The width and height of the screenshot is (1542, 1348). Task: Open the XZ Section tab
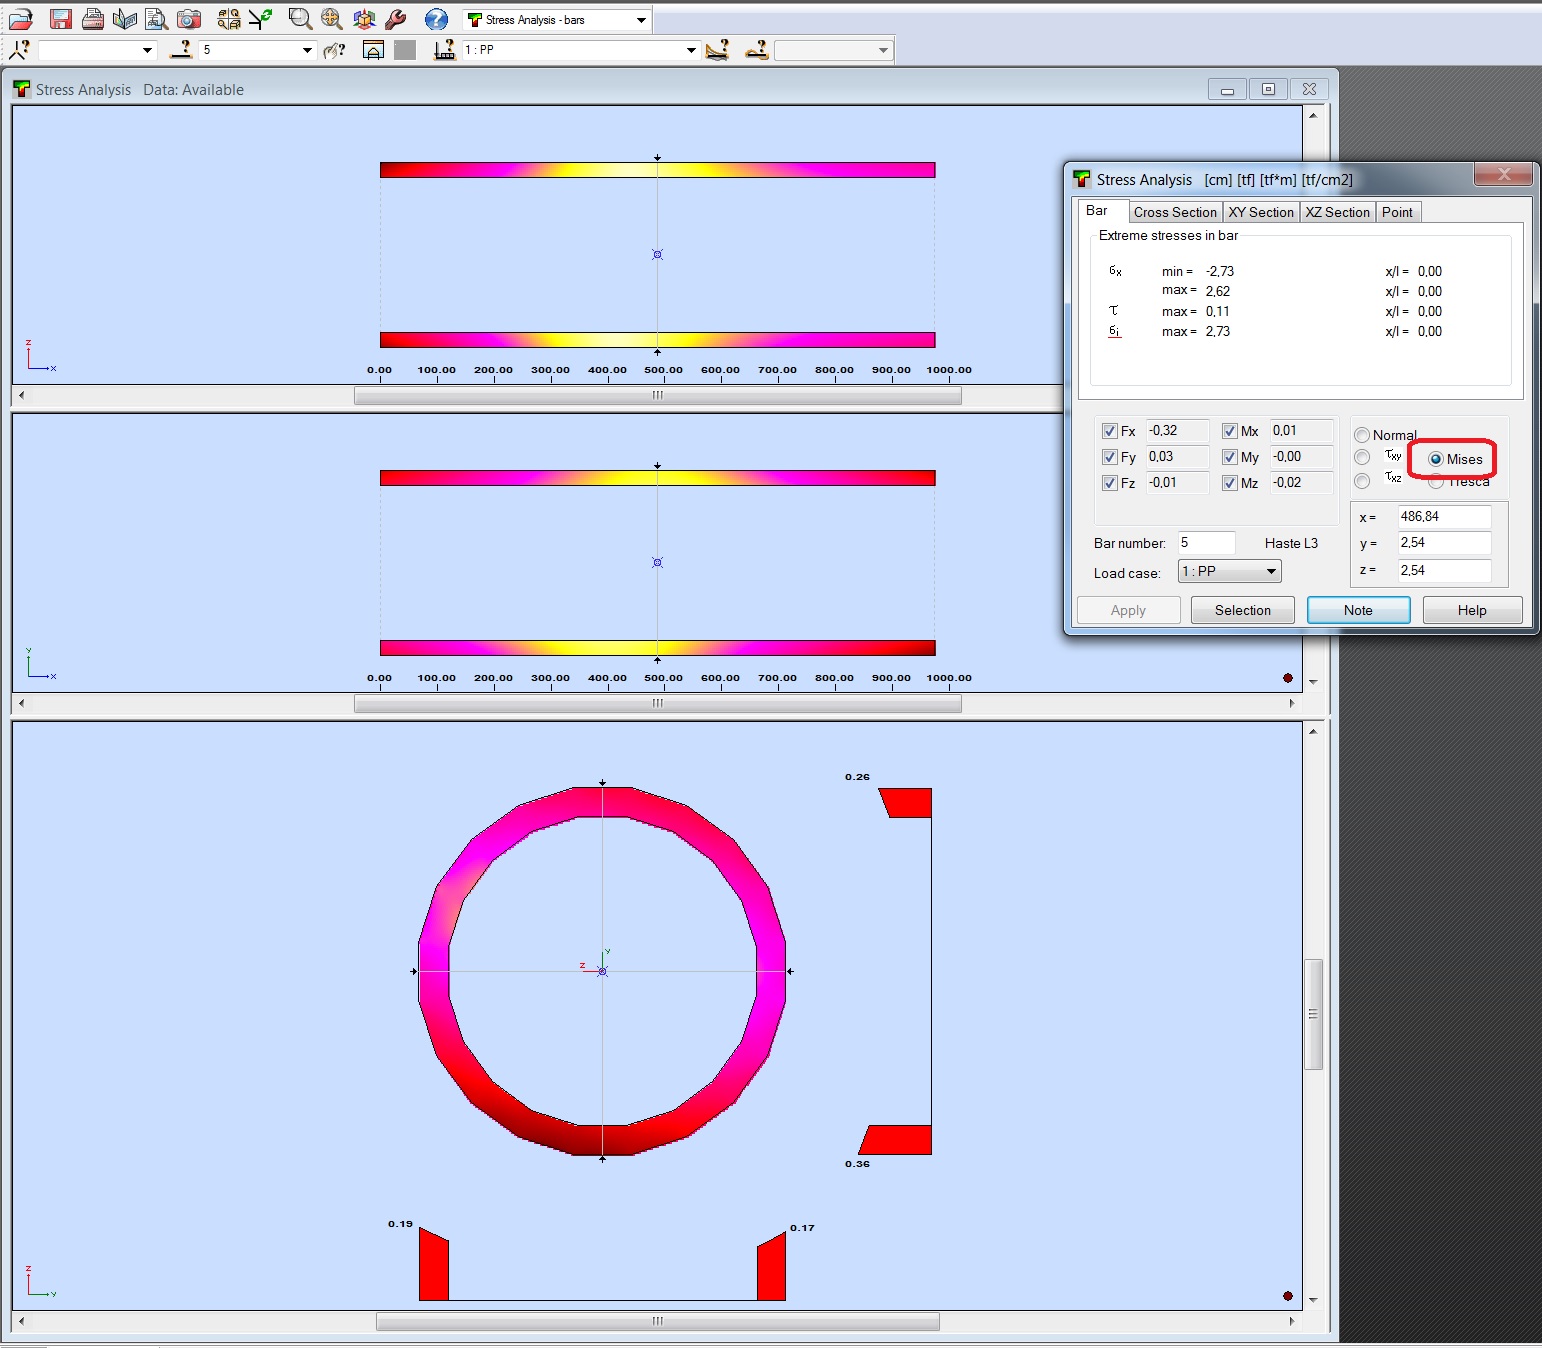1337,211
